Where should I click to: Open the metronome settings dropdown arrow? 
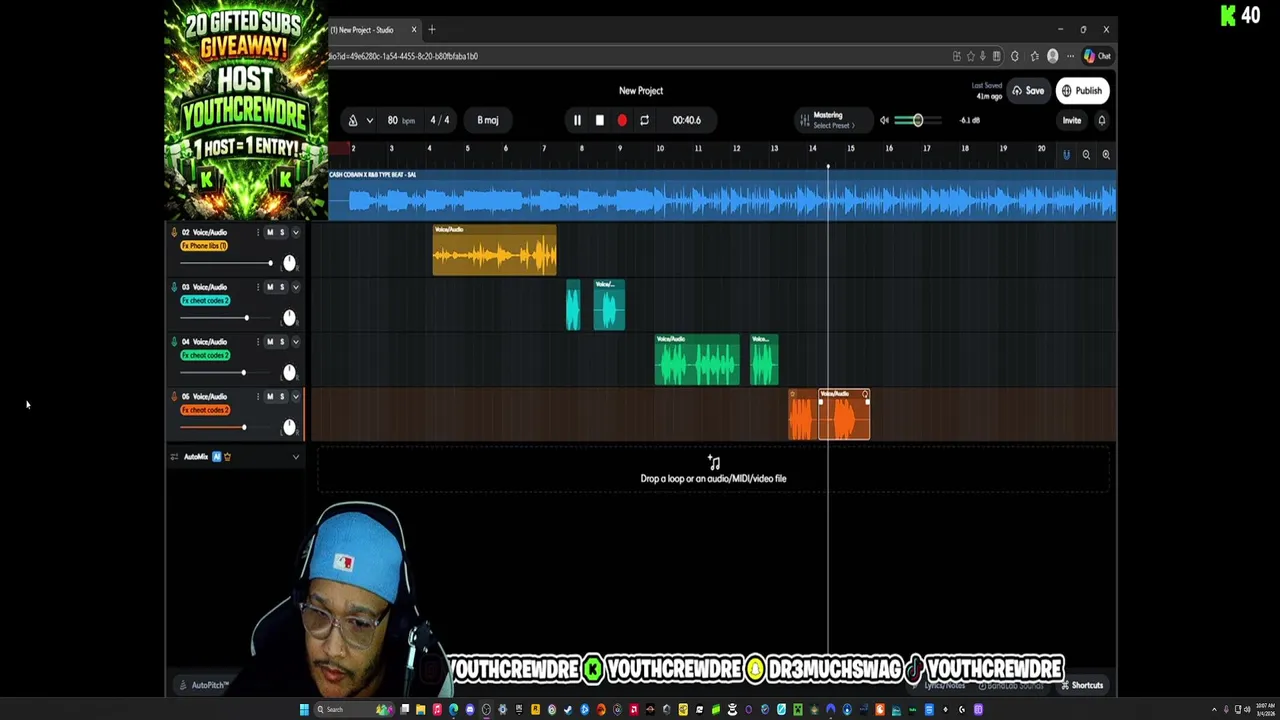(x=369, y=120)
